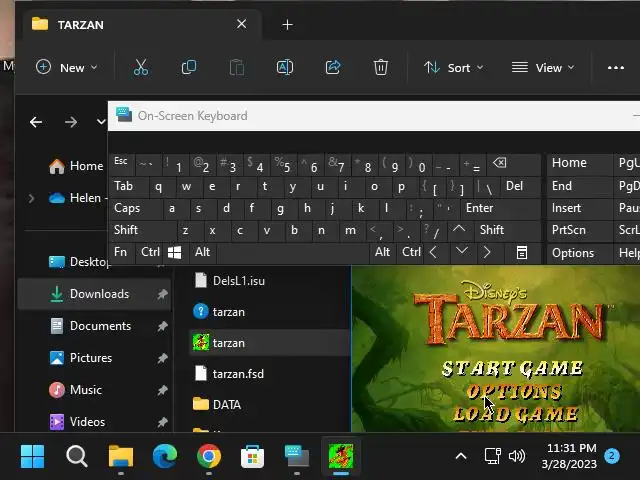This screenshot has height=480, width=640.
Task: Click the Share icon in File Explorer toolbar
Action: click(333, 67)
